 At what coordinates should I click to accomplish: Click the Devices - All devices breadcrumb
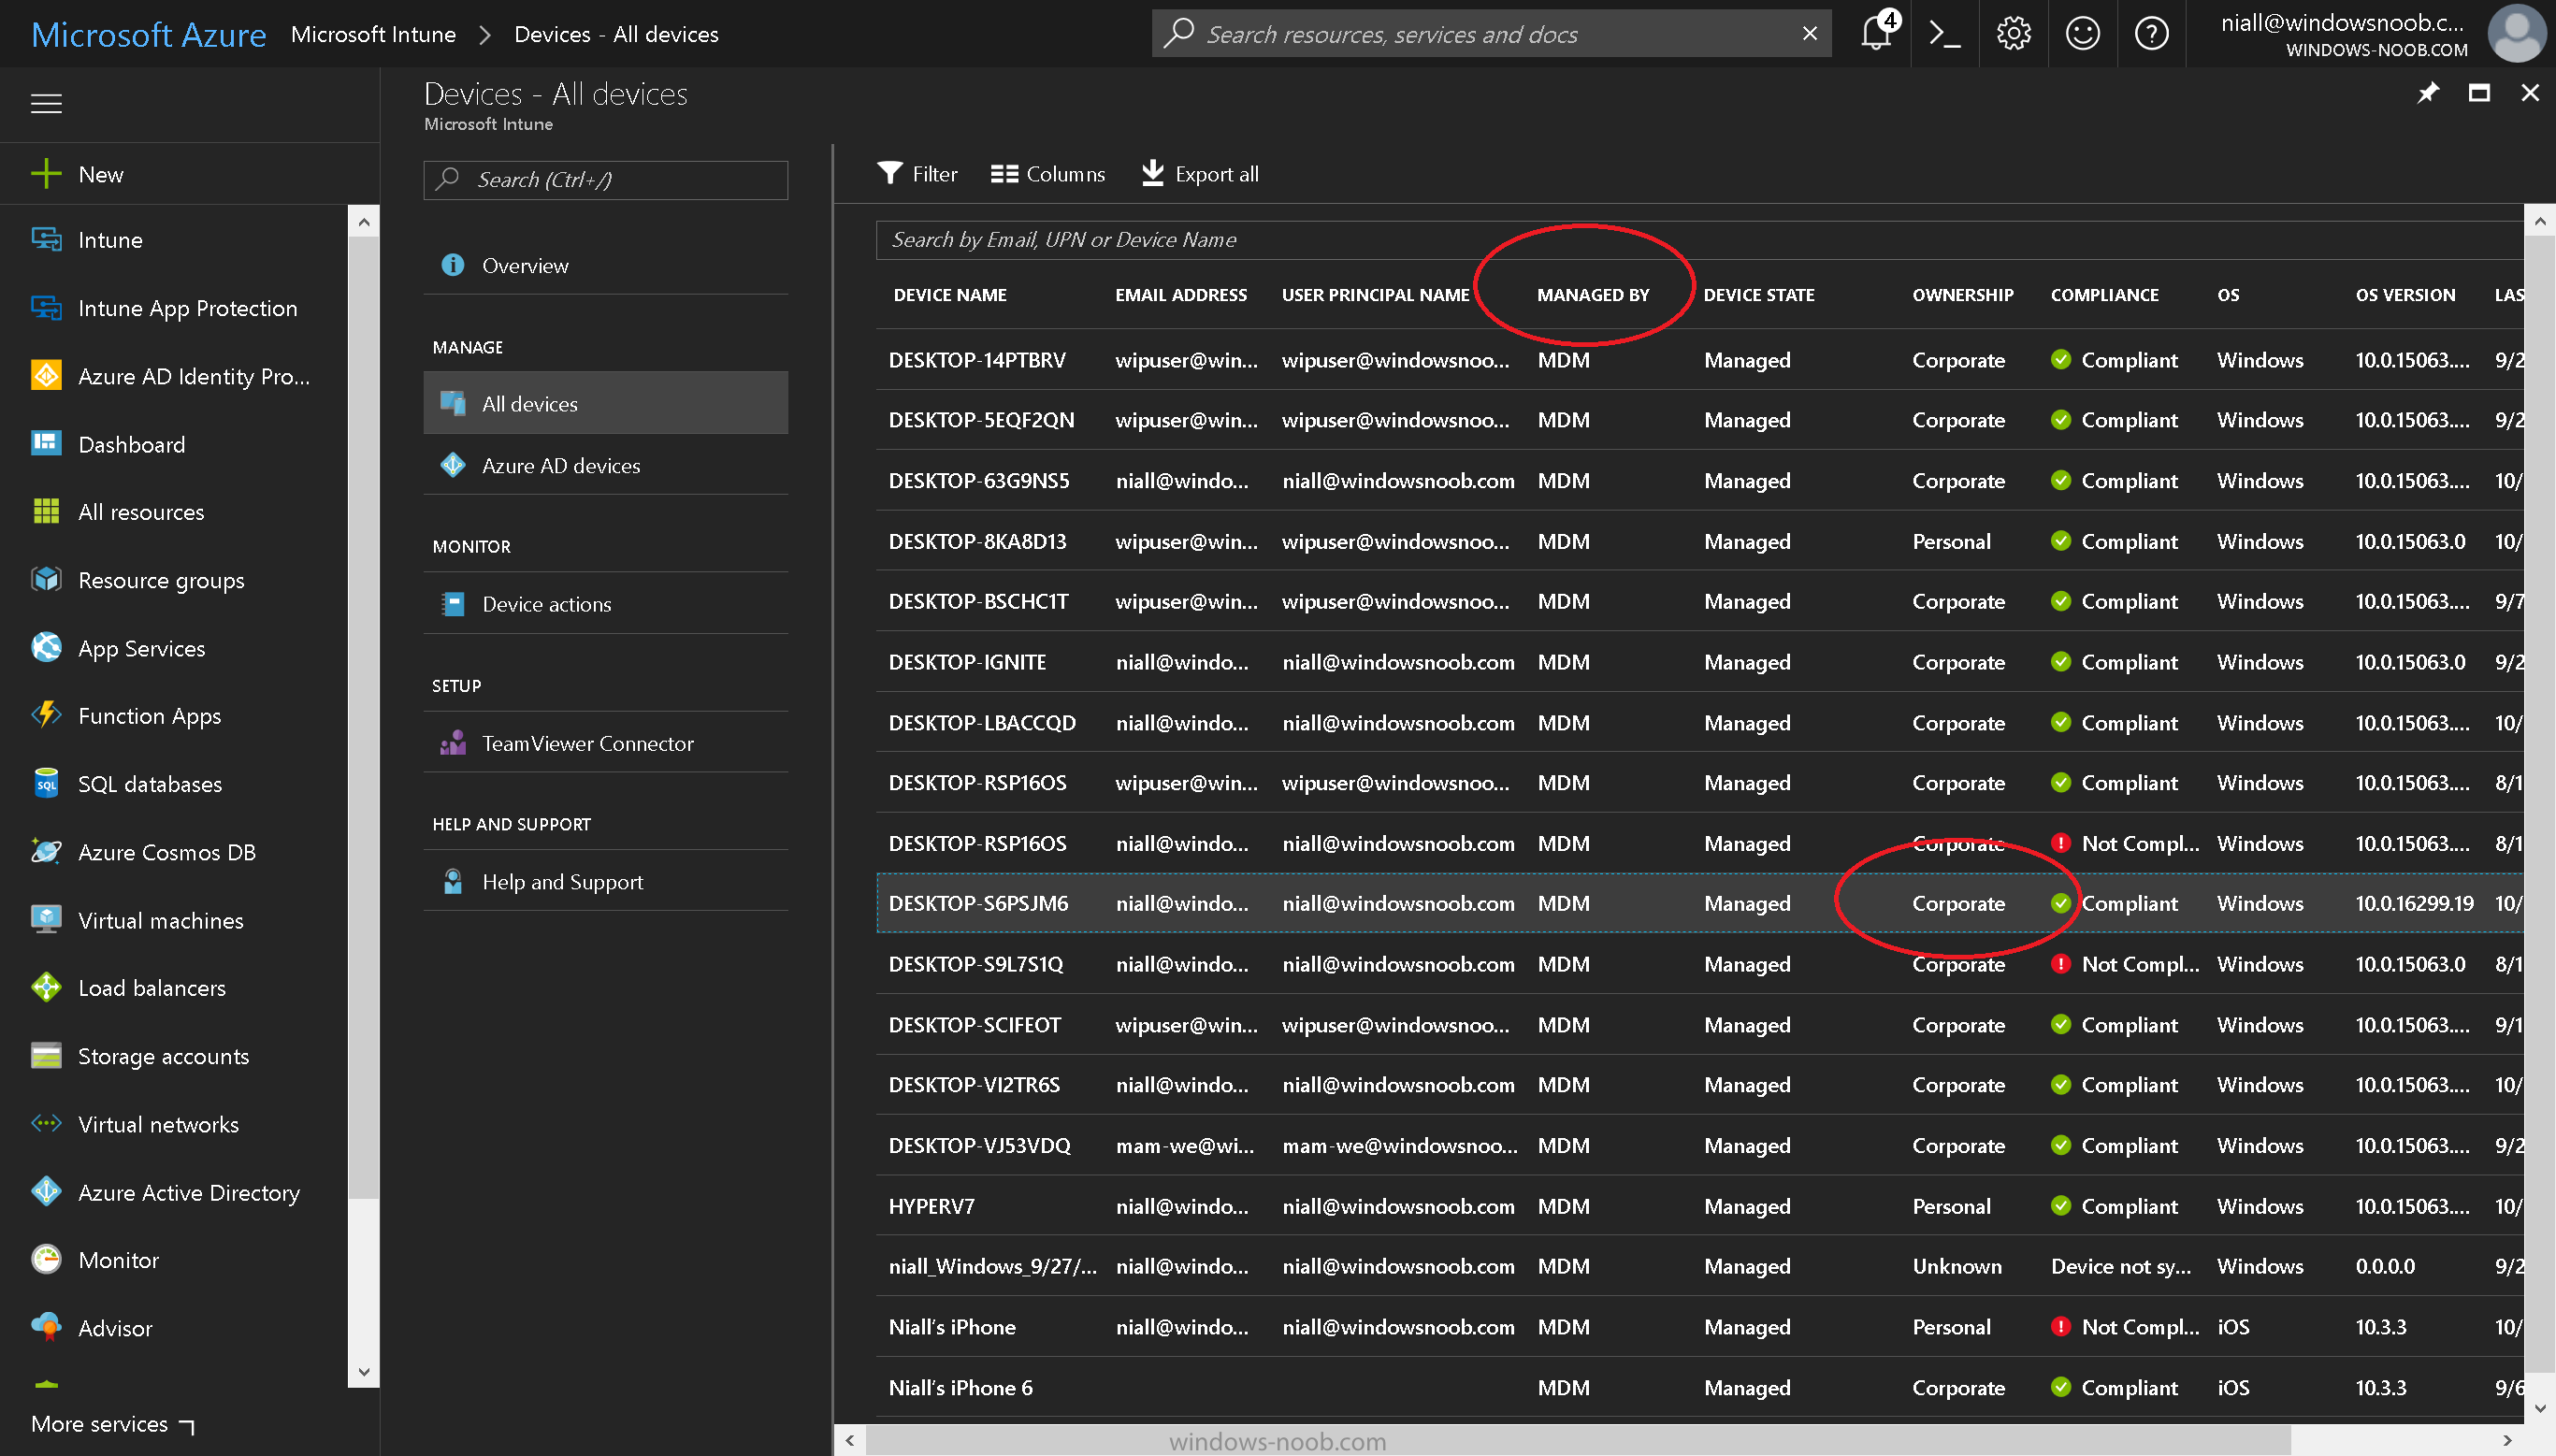[x=616, y=35]
